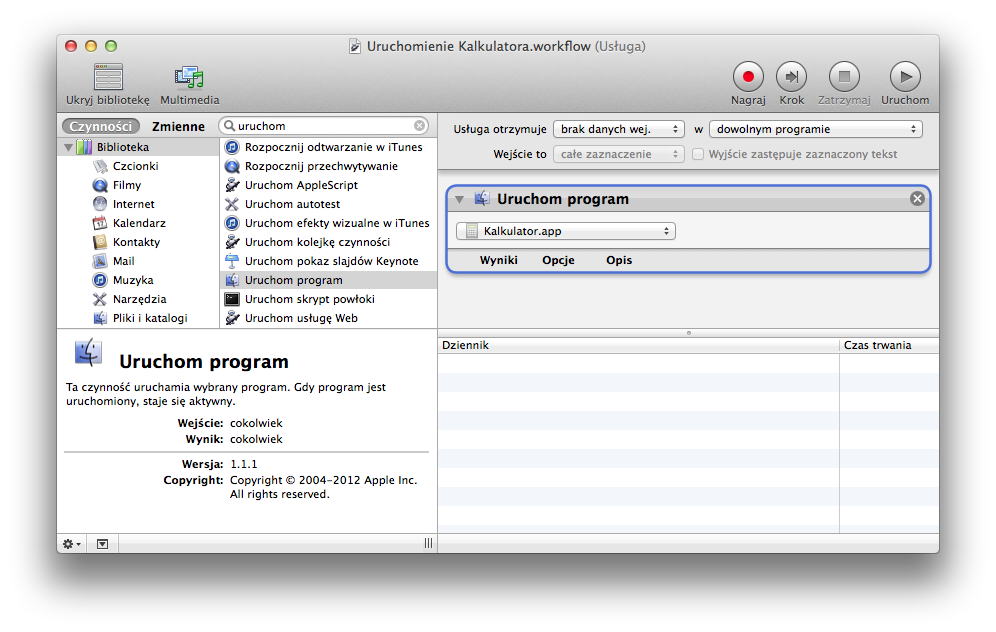Image resolution: width=996 pixels, height=632 pixels.
Task: Open the dowolnym programie dropdown
Action: 816,128
